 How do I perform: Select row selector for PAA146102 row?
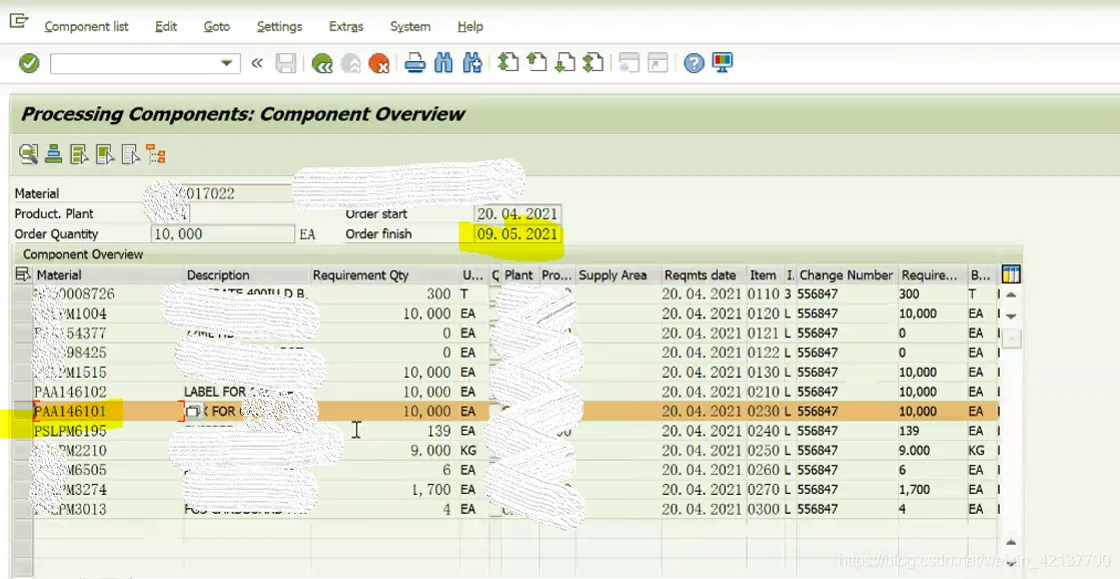coord(23,392)
